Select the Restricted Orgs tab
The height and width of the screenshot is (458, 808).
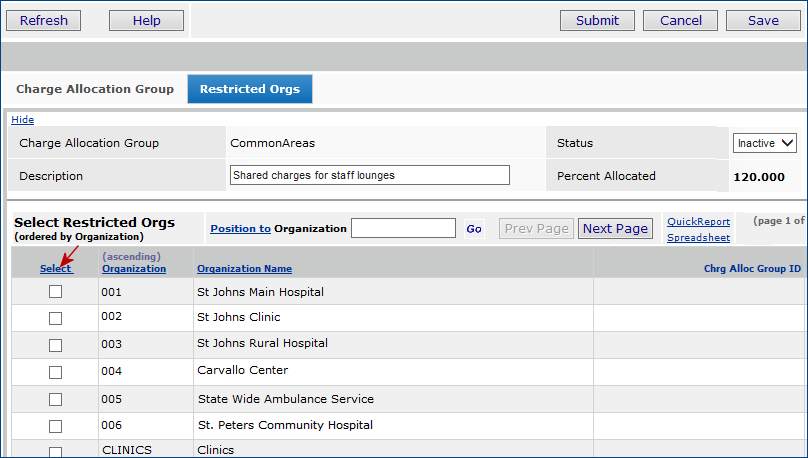250,89
